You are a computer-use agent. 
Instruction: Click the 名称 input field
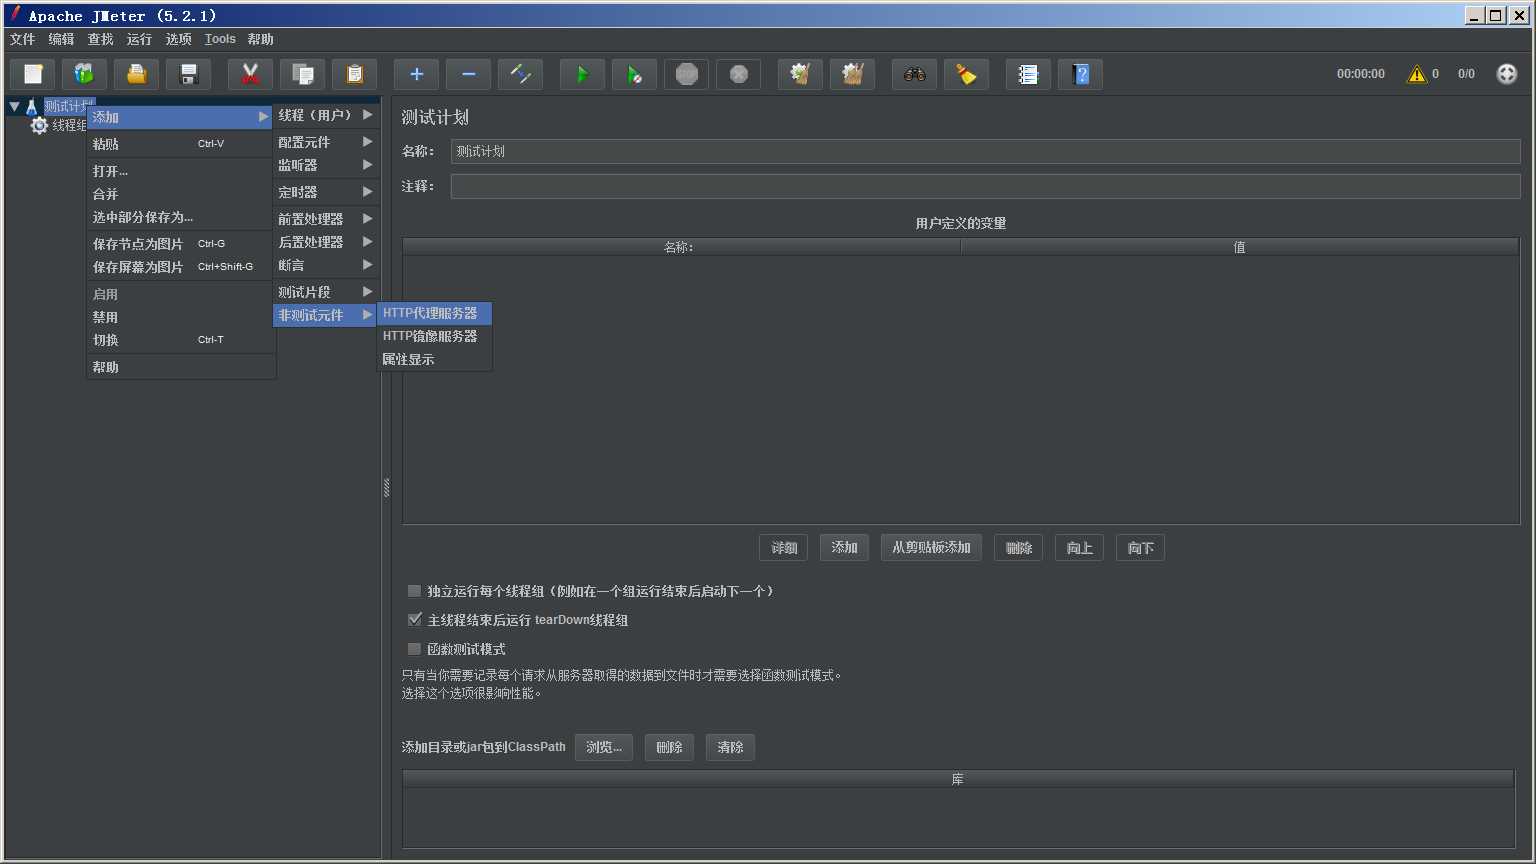985,151
